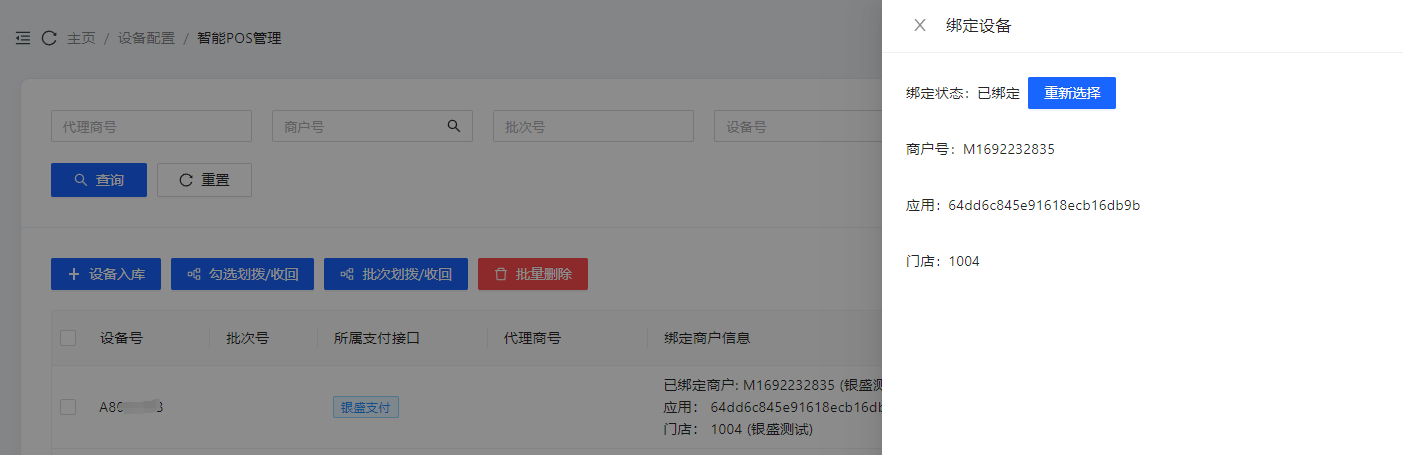
Task: Toggle the sidebar collapse menu icon
Action: pyautogui.click(x=23, y=39)
